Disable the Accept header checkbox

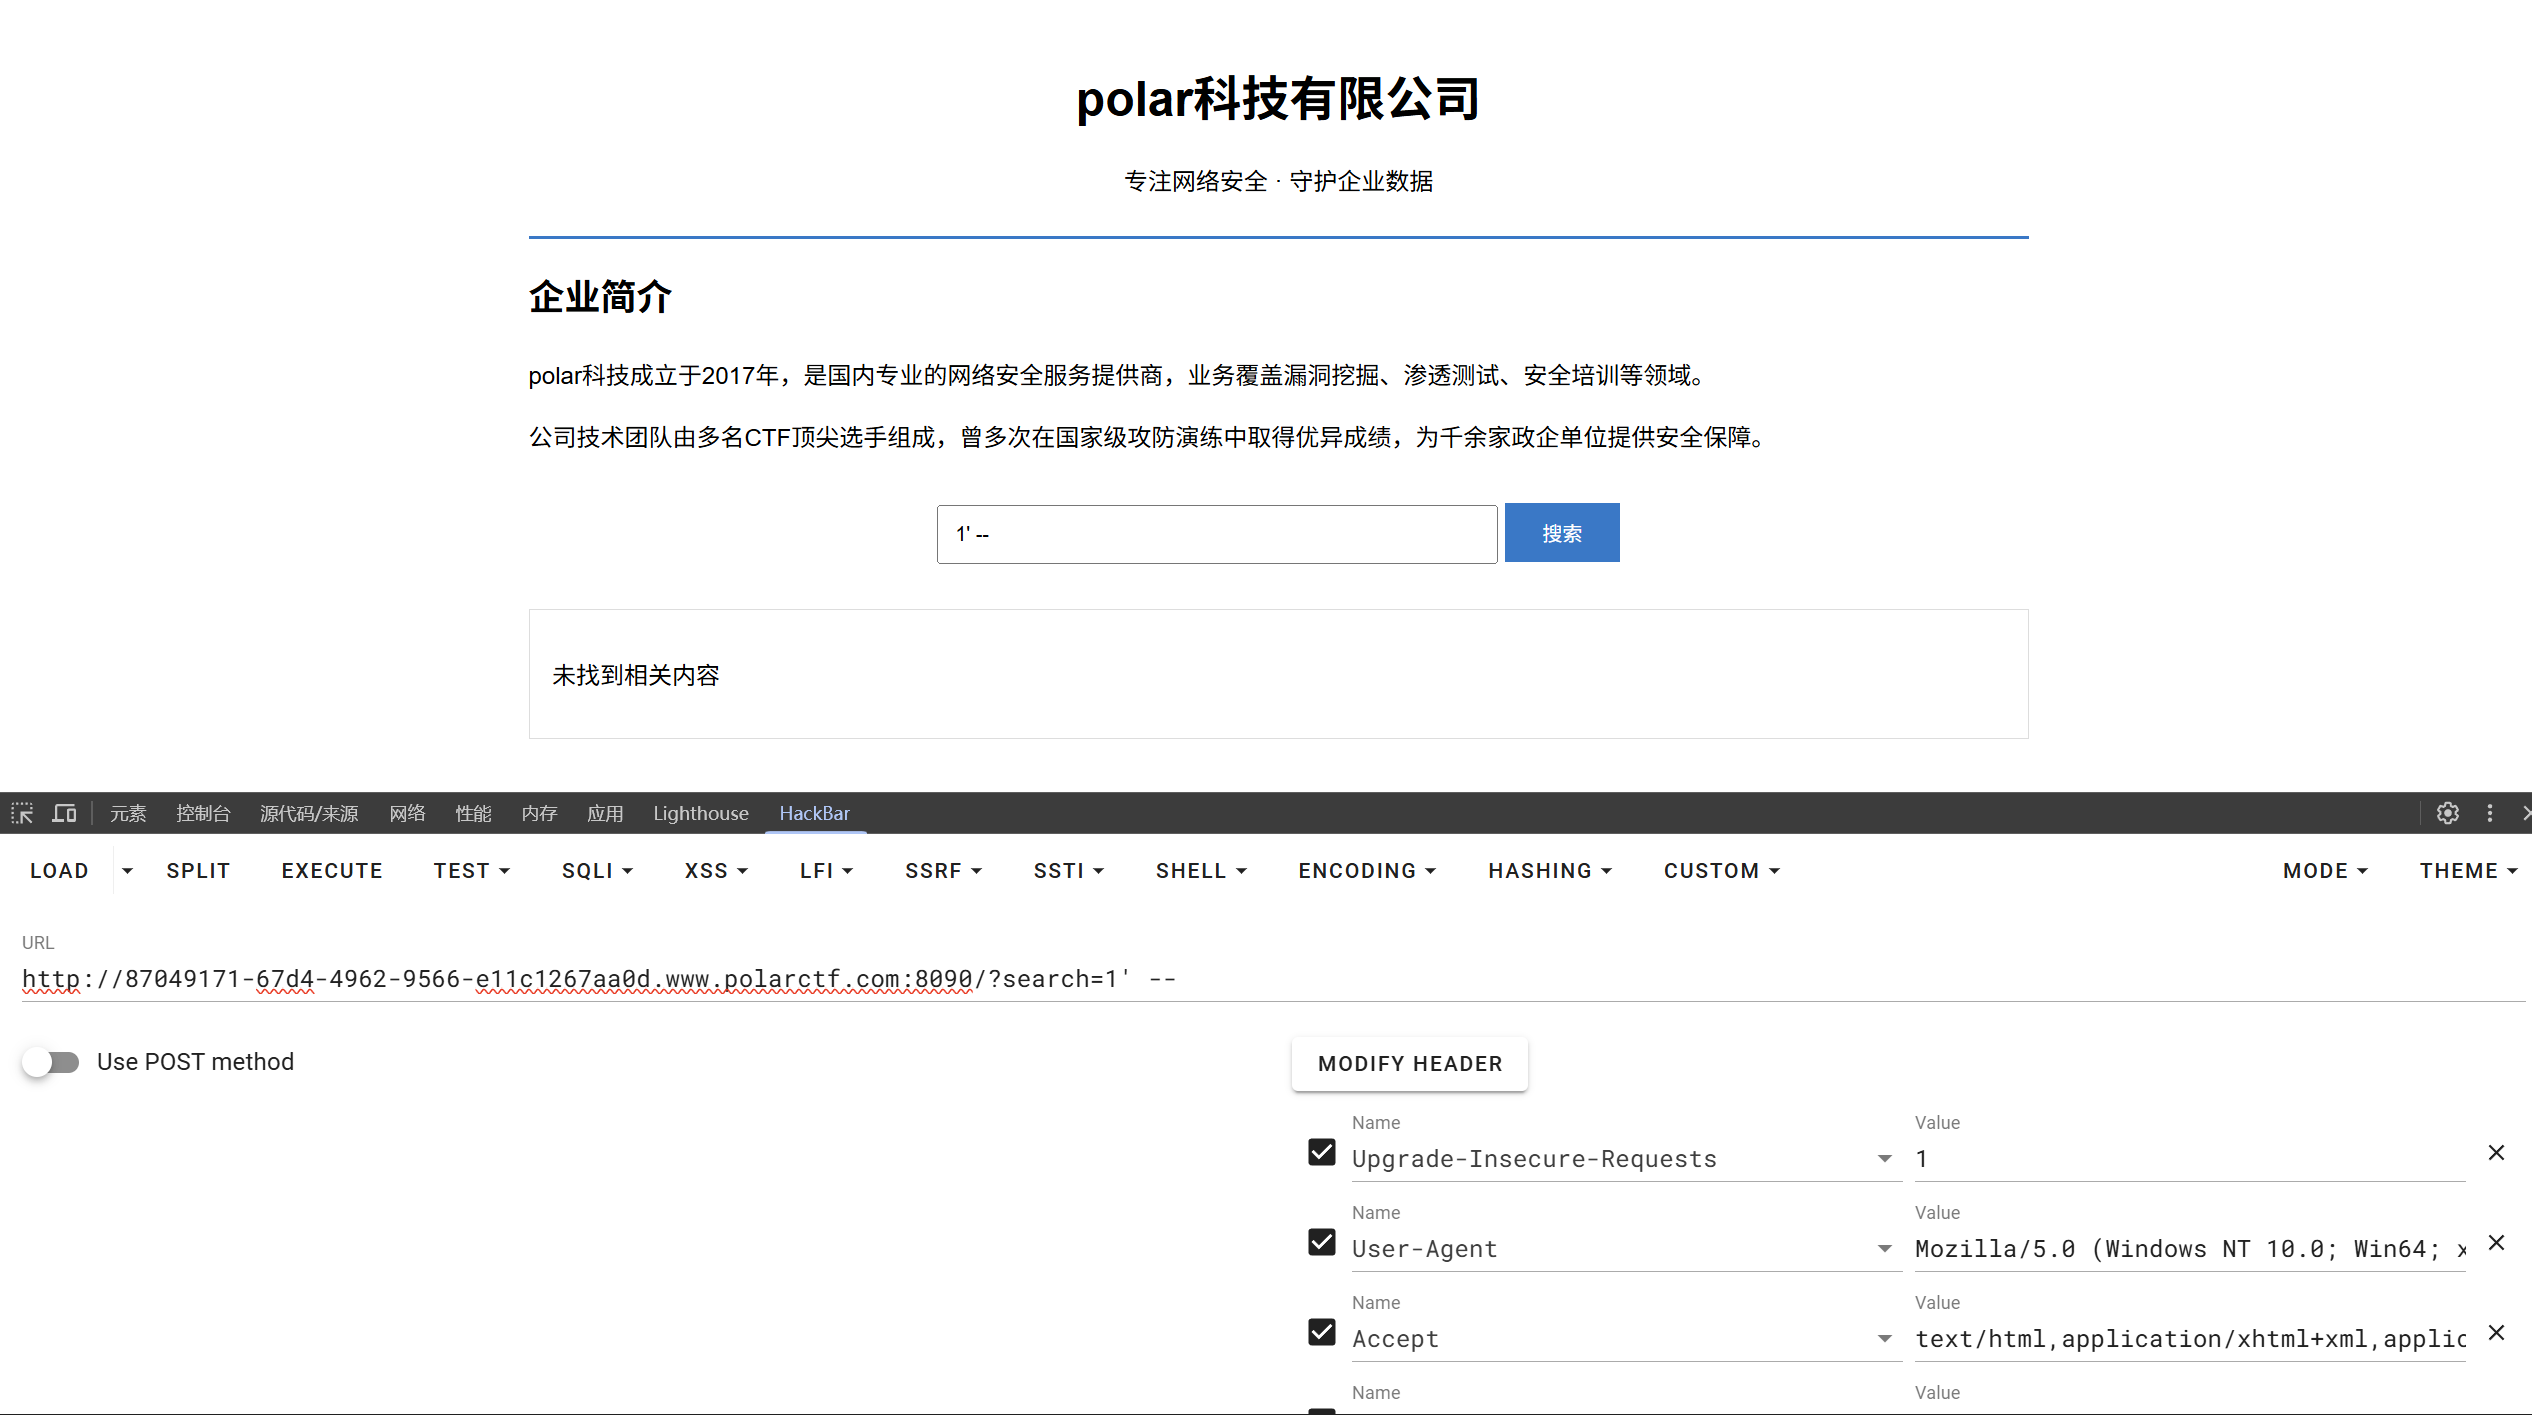pos(1321,1333)
